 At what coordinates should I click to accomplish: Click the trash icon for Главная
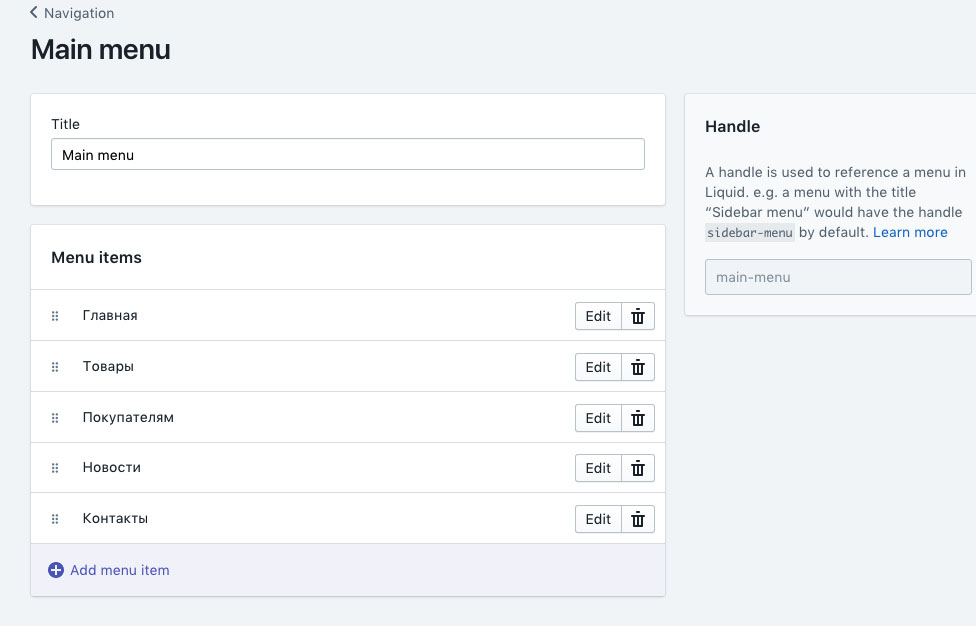[638, 316]
